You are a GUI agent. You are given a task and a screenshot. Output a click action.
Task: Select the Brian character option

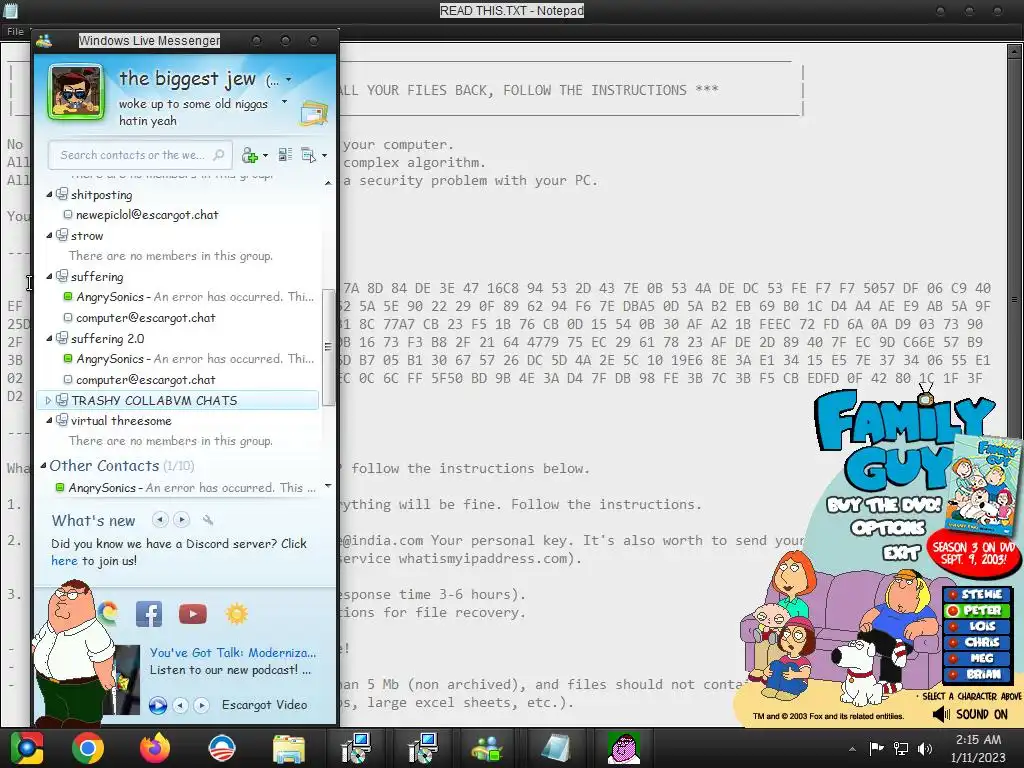pos(976,675)
